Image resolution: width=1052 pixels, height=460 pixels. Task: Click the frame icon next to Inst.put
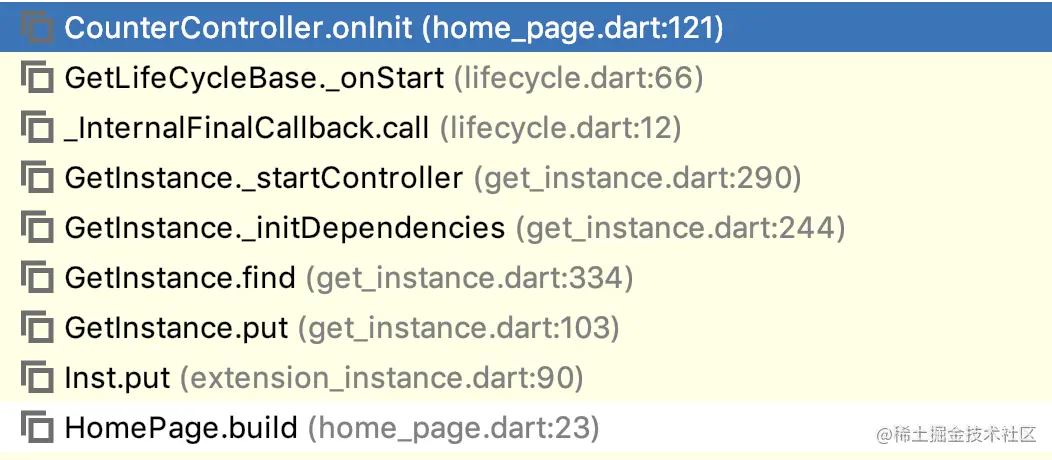point(37,378)
